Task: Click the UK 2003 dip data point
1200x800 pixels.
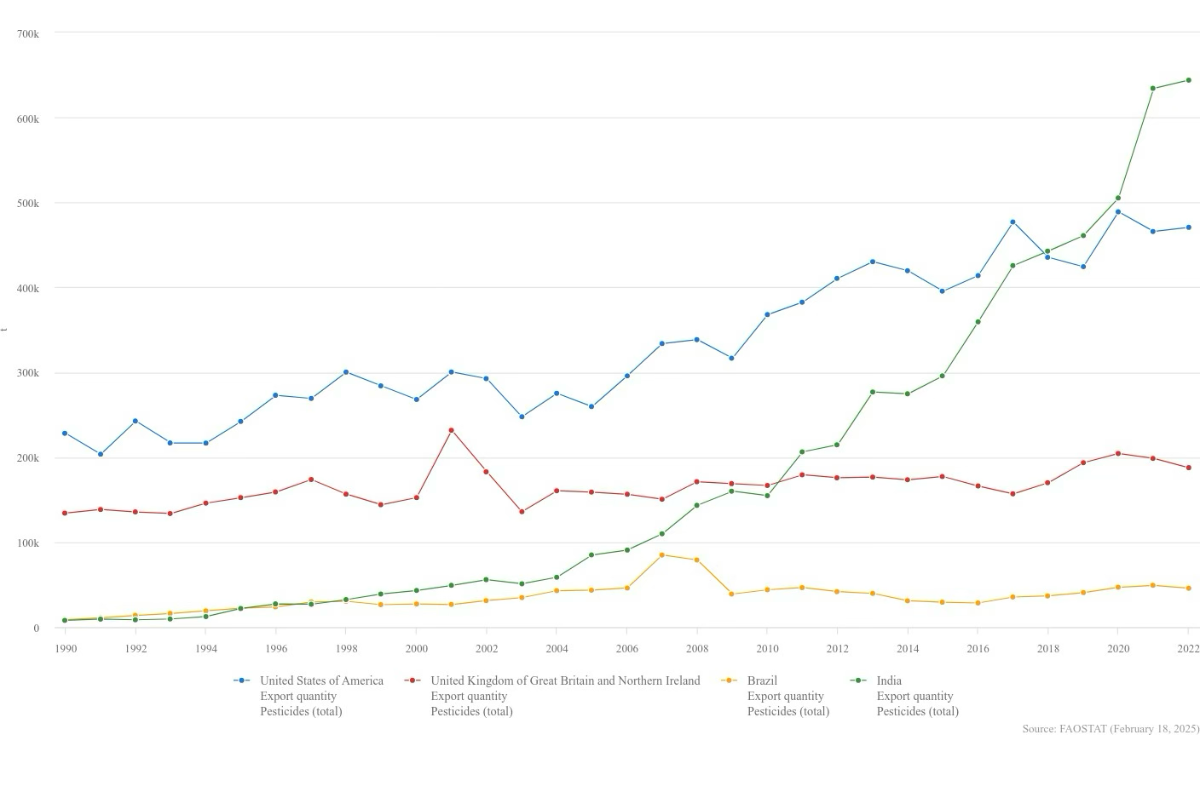Action: tap(521, 512)
